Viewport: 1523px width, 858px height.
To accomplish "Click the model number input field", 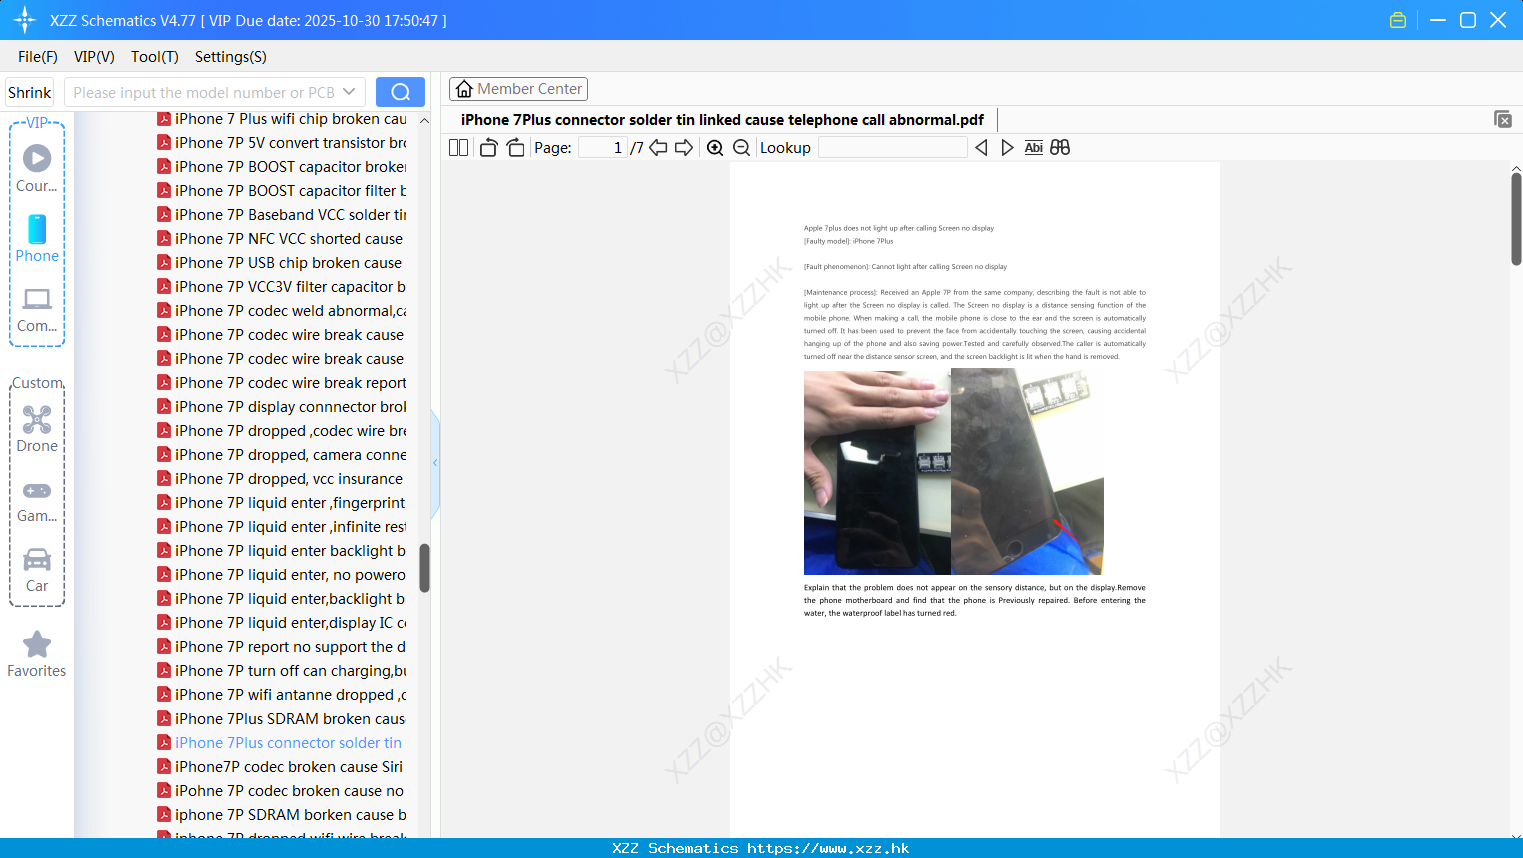I will 204,92.
